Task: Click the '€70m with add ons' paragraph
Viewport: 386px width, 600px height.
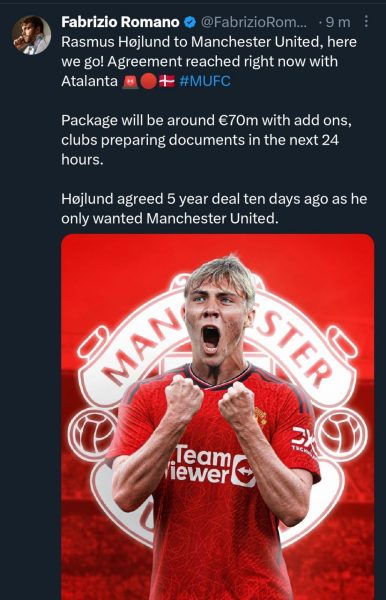Action: (207, 140)
